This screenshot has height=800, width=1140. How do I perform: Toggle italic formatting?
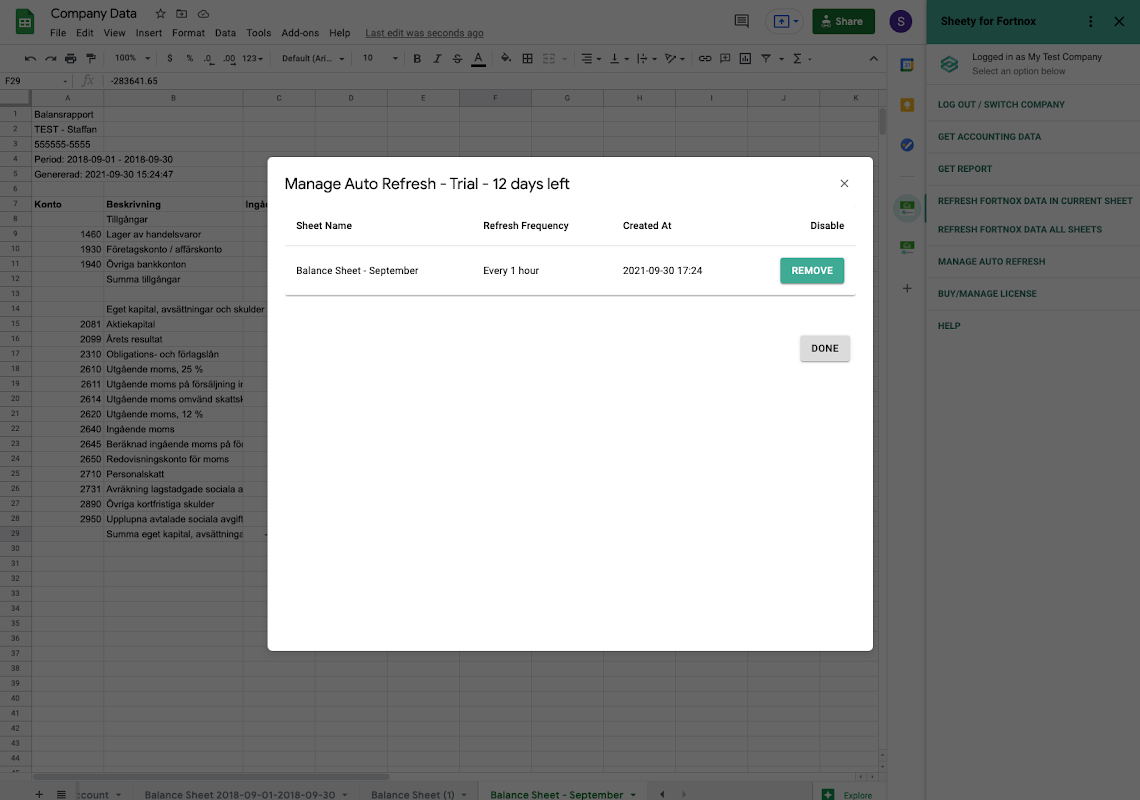pos(437,58)
